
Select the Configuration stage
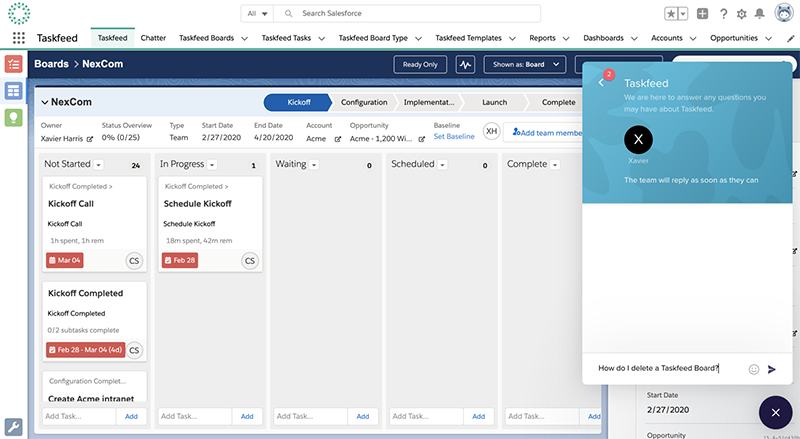coord(364,102)
